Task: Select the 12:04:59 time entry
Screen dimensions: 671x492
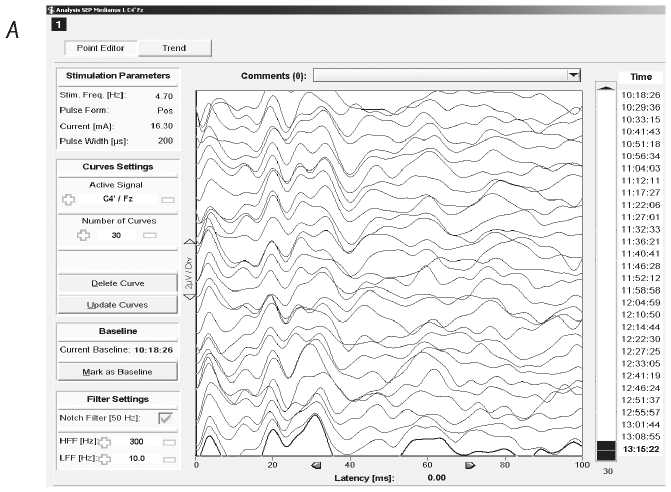Action: coord(641,303)
